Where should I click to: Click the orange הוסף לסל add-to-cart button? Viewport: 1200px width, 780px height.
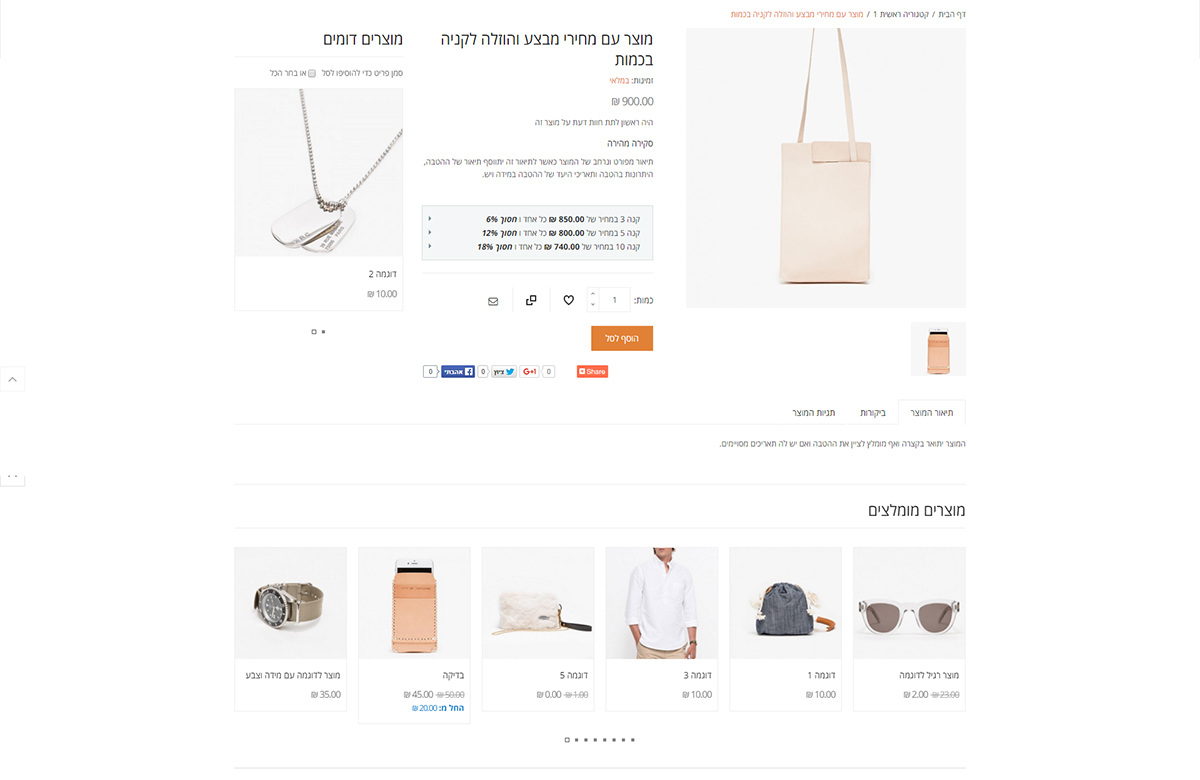(622, 338)
